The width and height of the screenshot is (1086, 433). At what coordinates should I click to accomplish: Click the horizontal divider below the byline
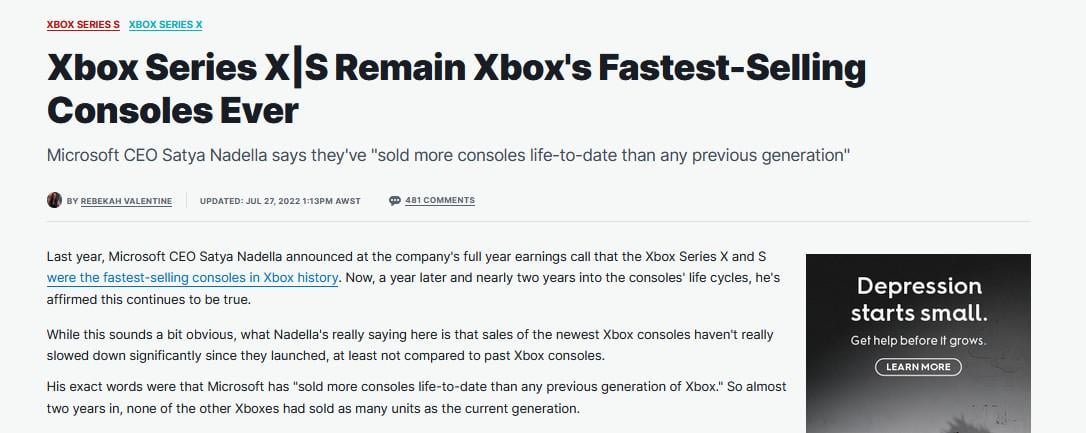point(538,221)
